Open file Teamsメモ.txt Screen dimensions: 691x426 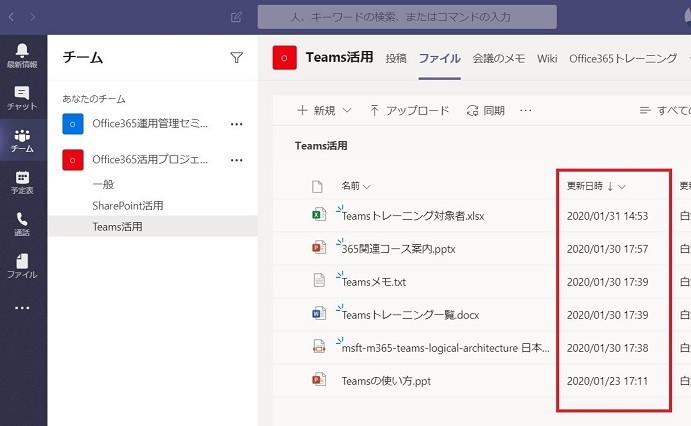click(374, 282)
